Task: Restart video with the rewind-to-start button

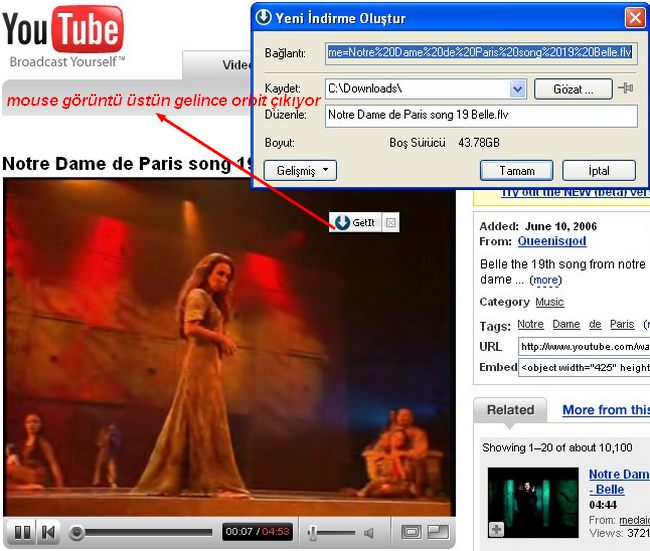Action: 48,532
